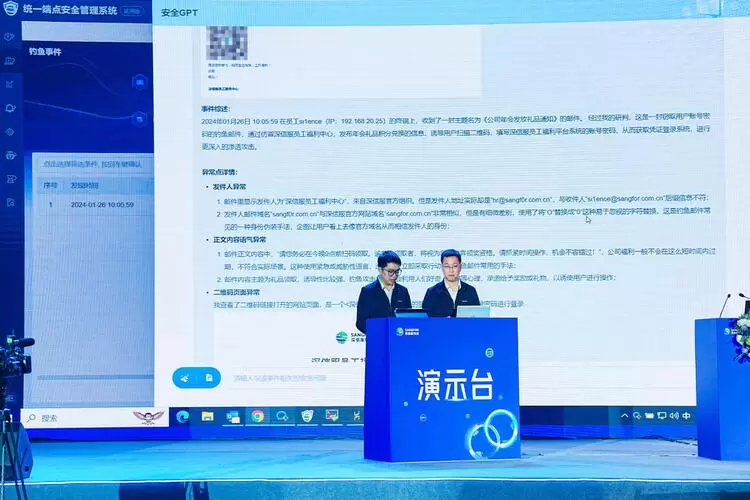Switch the 中 input method indicator
This screenshot has width=750, height=500.
click(x=686, y=413)
